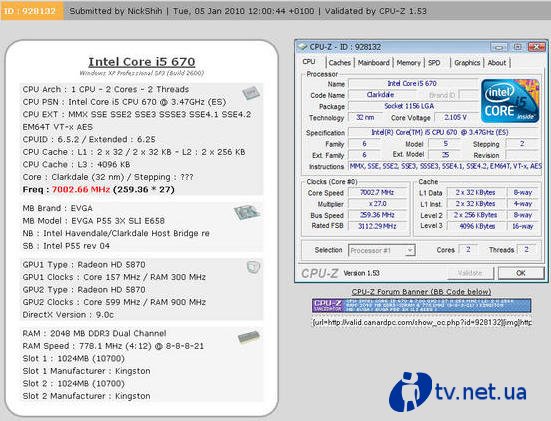Click the CPU-Z window title bar icon
This screenshot has width=551, height=421.
tap(302, 47)
